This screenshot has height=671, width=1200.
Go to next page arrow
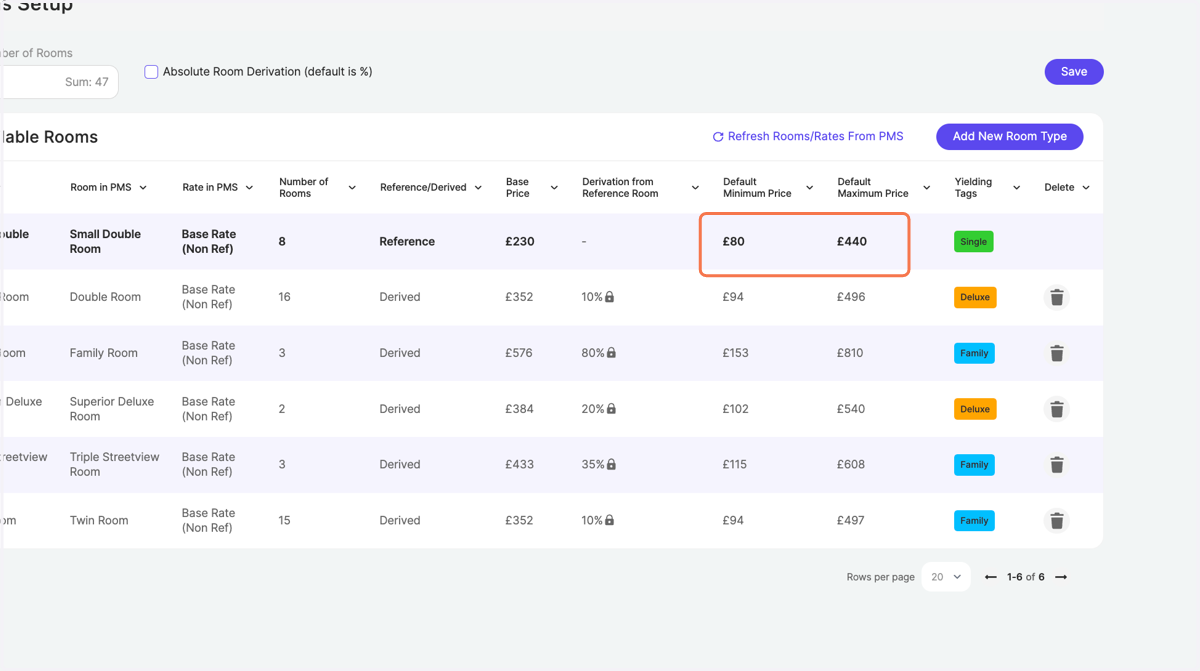[1061, 577]
